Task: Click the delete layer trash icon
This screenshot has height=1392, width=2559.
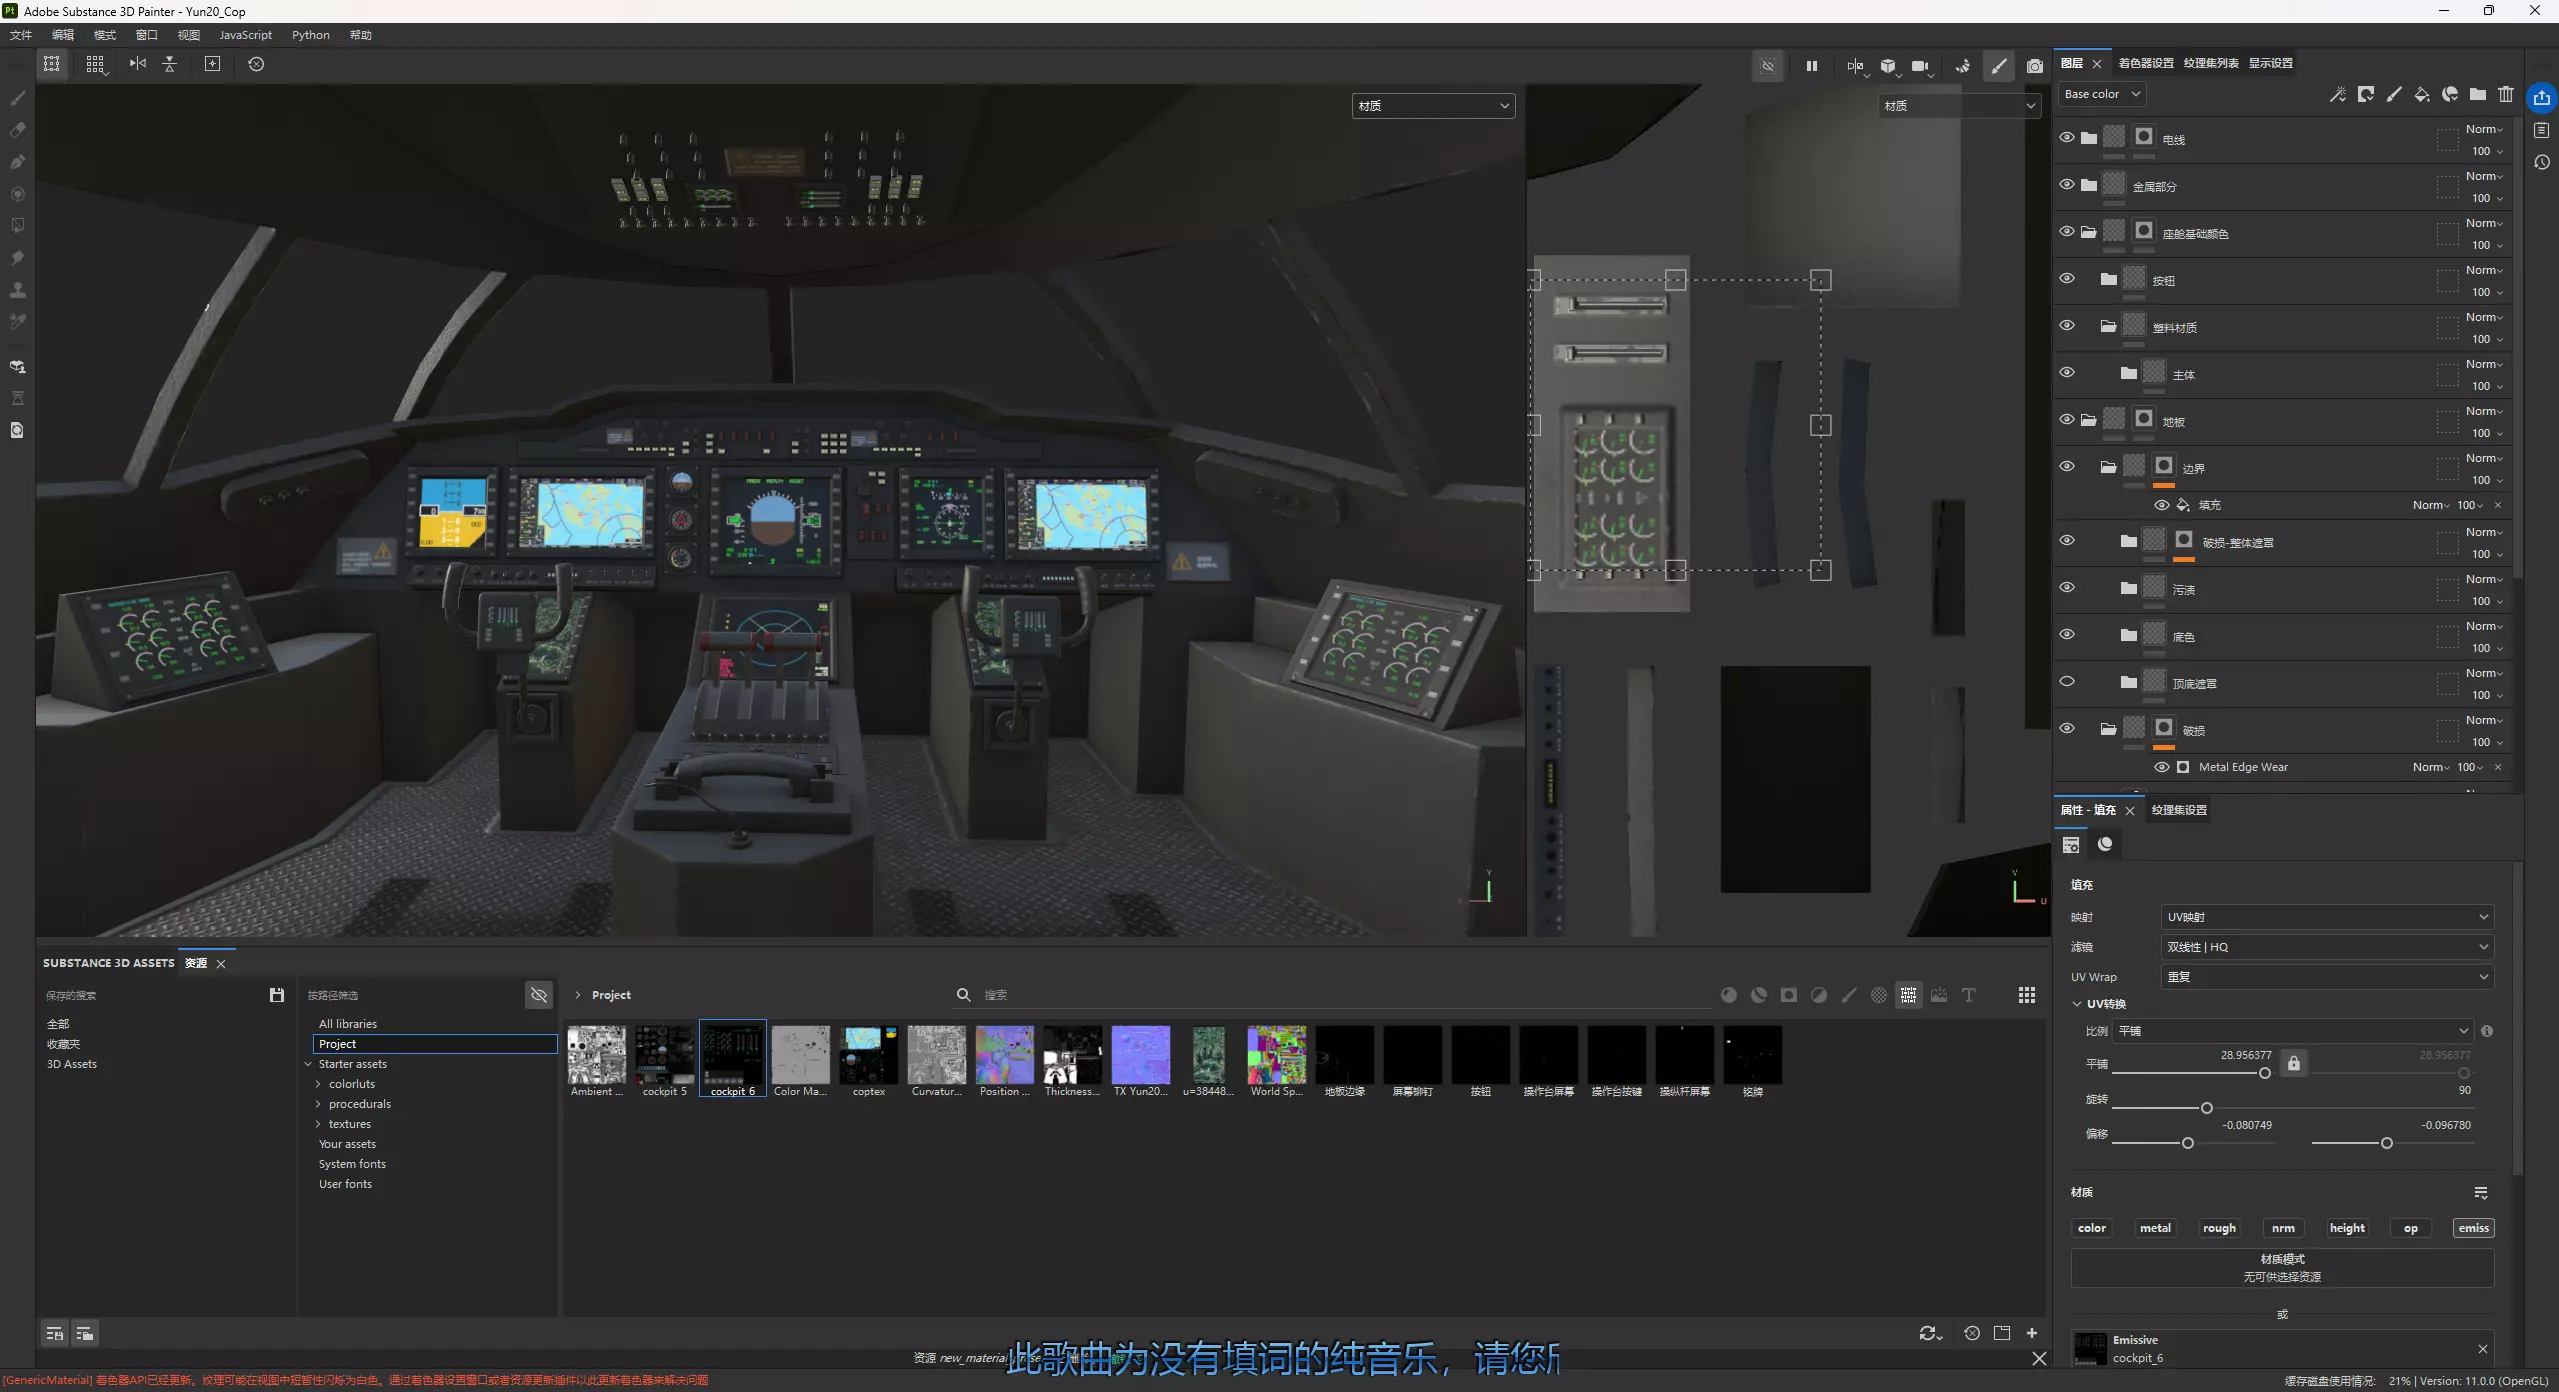Action: click(x=2505, y=94)
